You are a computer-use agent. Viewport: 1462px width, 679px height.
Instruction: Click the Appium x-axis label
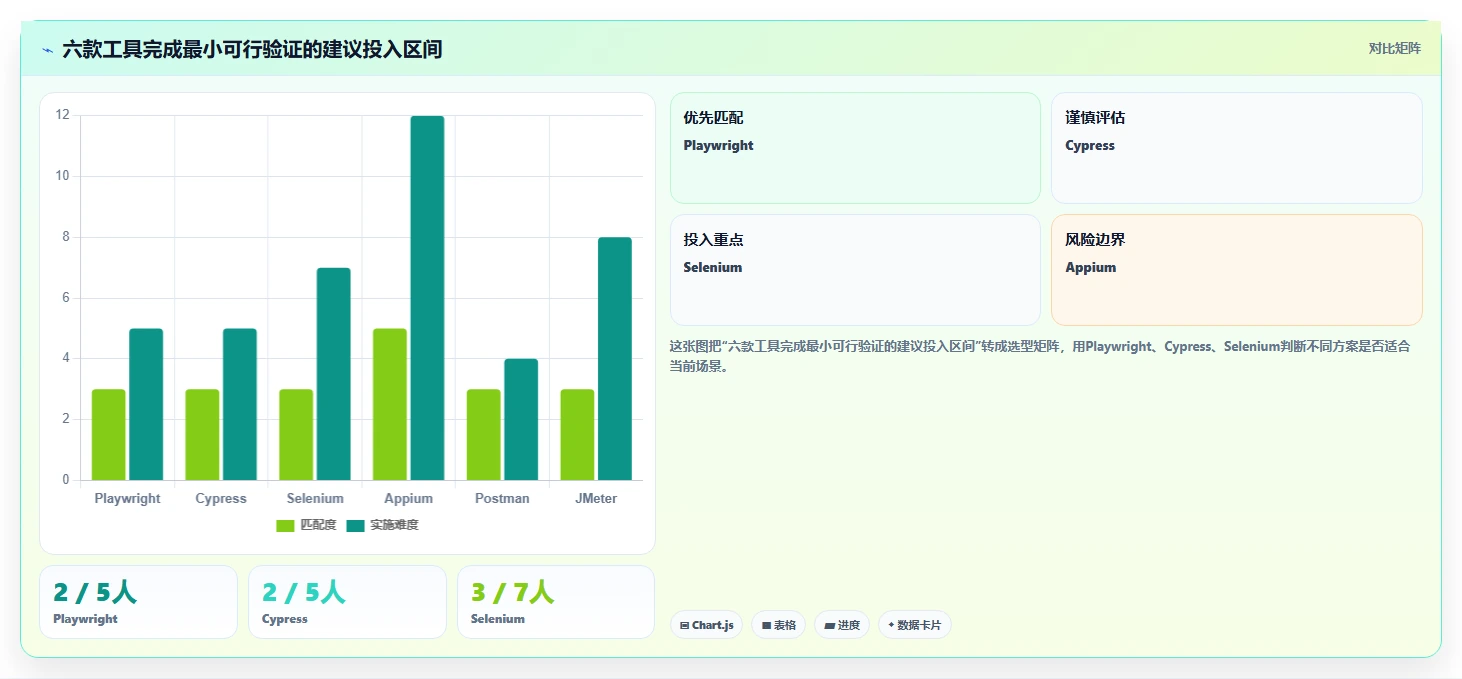pos(409,498)
